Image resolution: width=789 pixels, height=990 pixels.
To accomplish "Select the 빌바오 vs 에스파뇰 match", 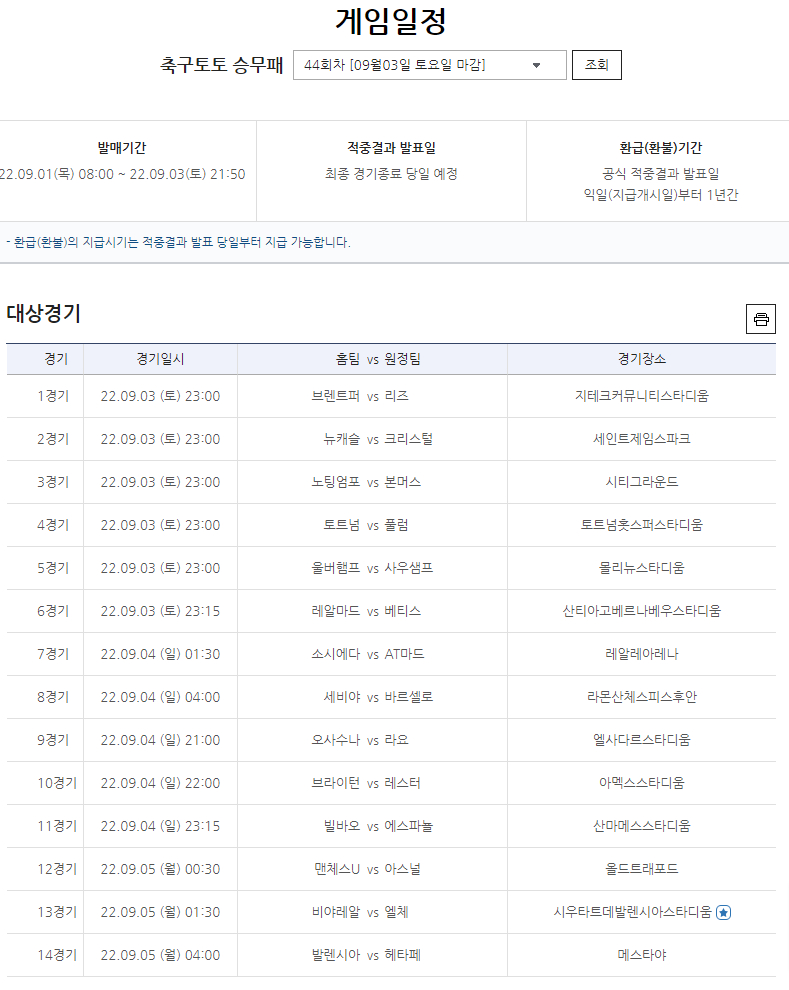I will [378, 826].
